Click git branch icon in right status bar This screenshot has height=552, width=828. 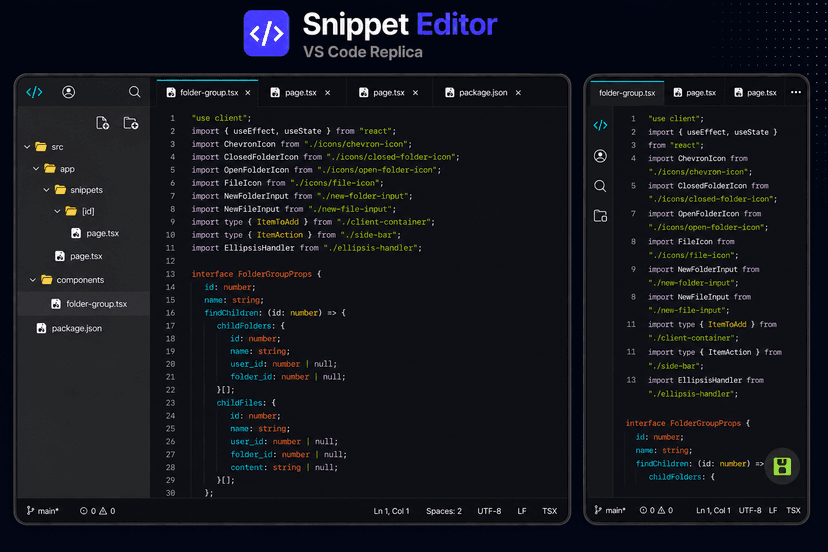[598, 510]
